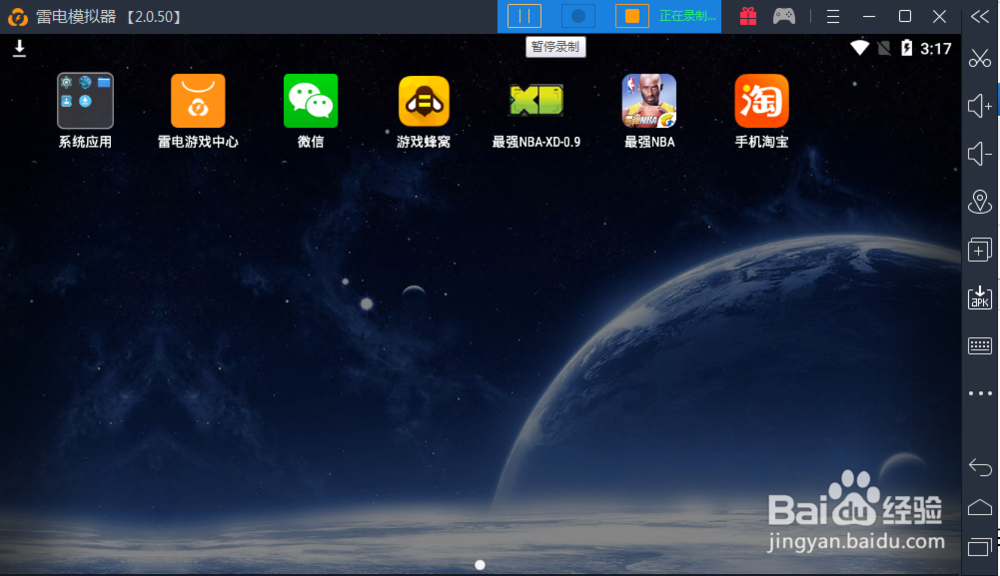Screen dimensions: 1000x576
Task: Open the 系统应用 folder
Action: pos(85,101)
